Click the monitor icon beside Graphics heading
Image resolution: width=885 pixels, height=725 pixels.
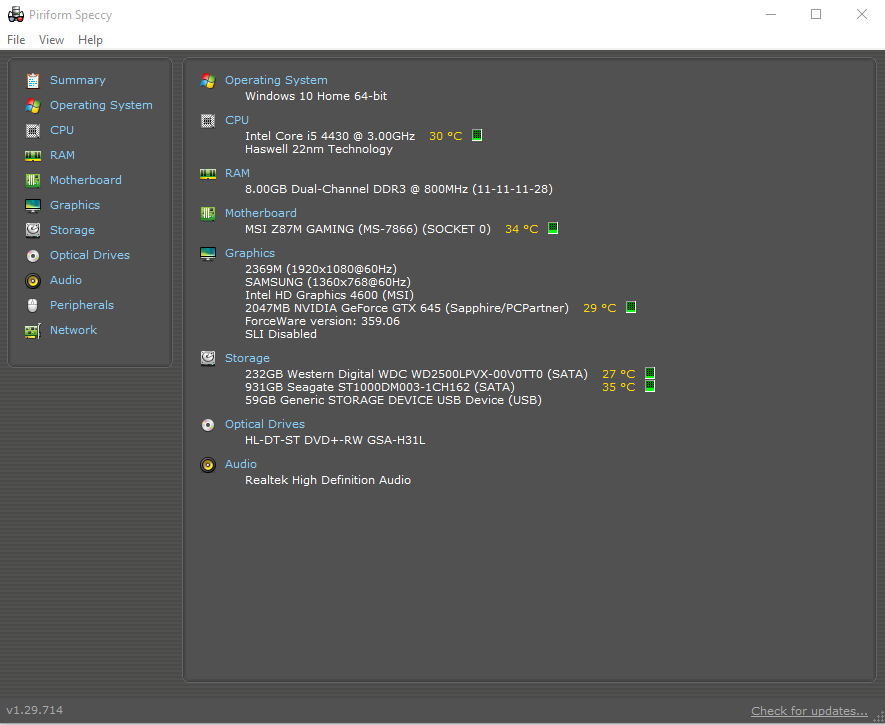coord(208,254)
